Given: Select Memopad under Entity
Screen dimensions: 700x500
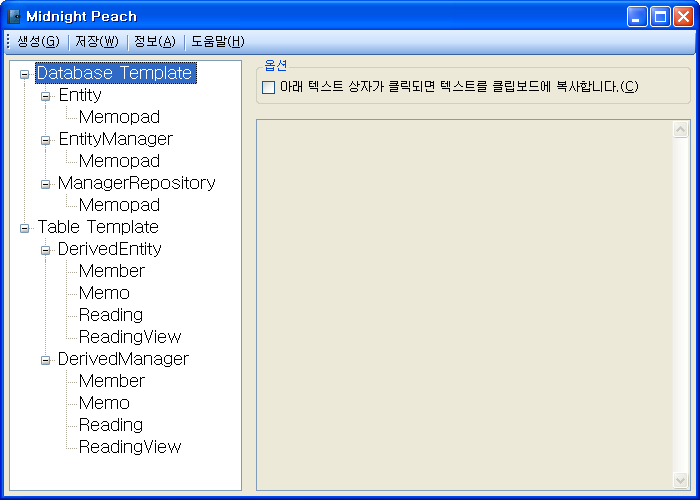Looking at the screenshot, I should 119,117.
